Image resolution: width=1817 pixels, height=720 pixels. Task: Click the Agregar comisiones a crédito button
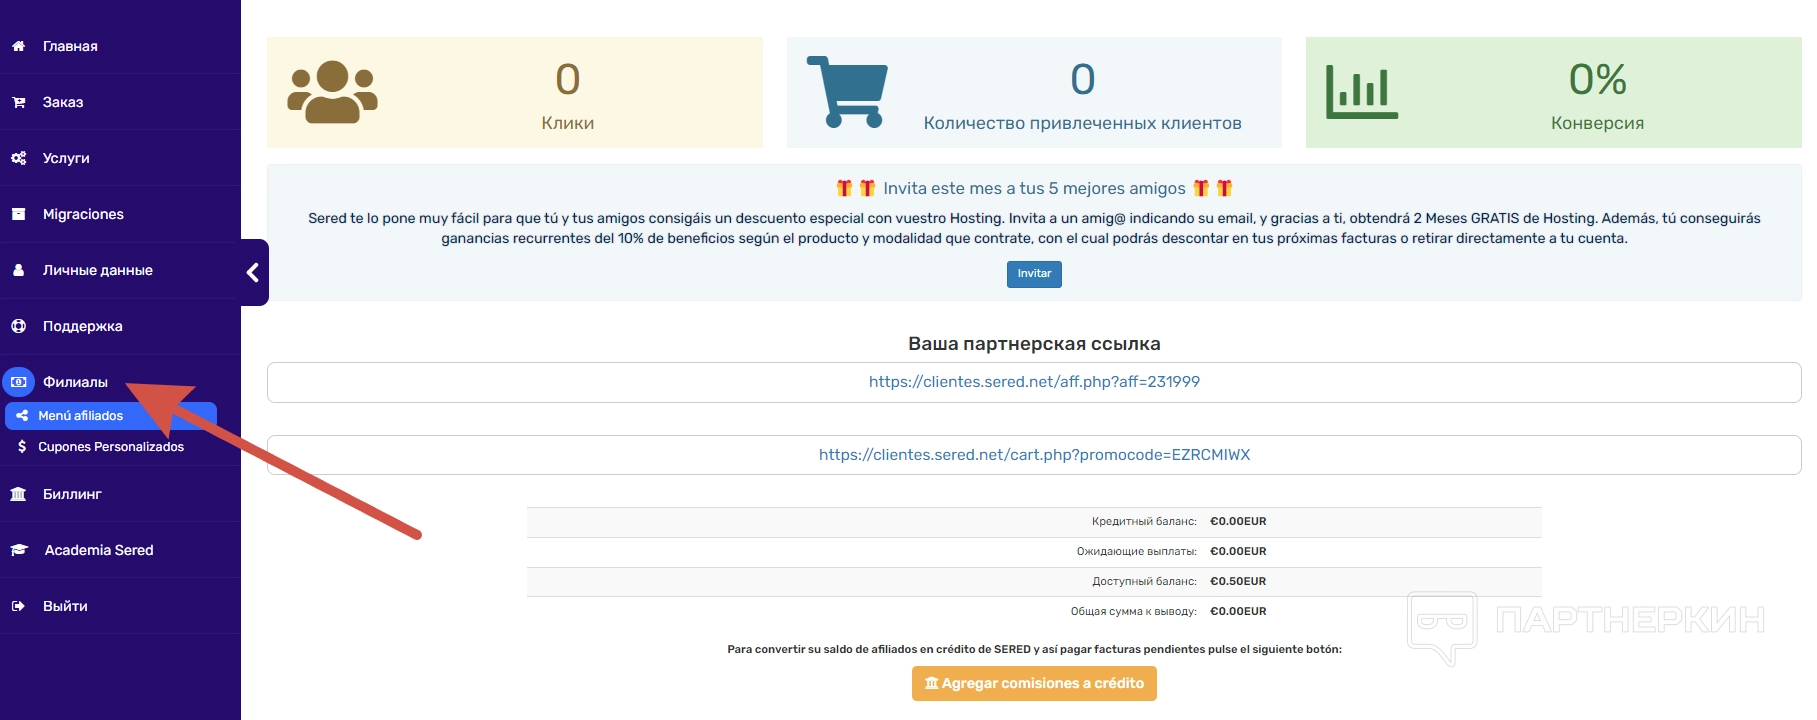[x=1034, y=683]
